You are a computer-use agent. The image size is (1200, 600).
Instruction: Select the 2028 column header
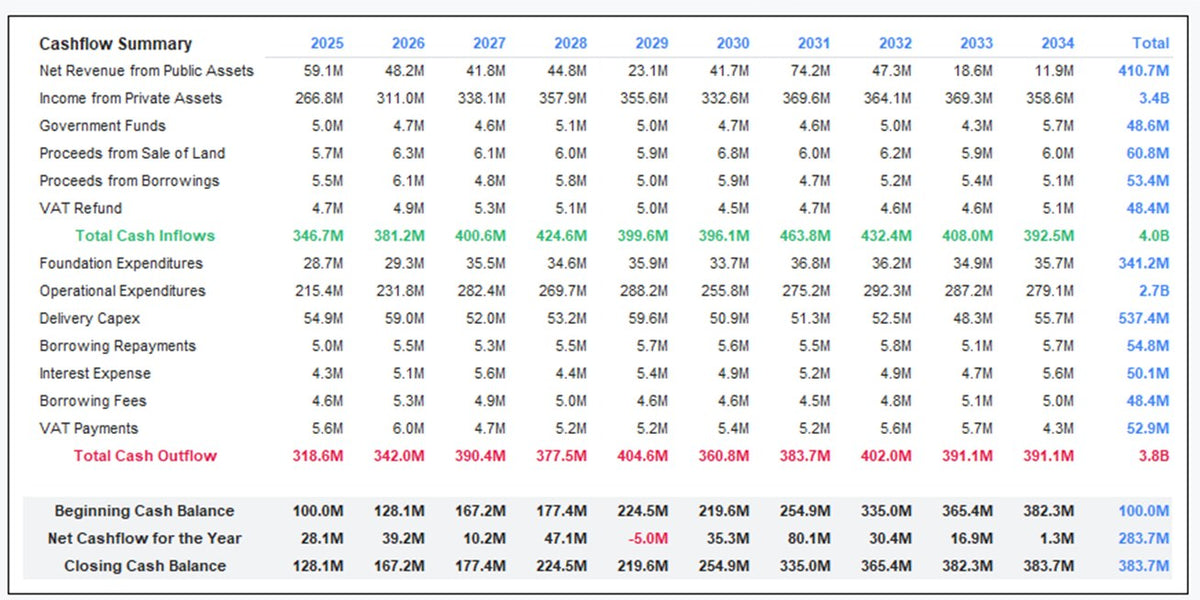point(570,43)
